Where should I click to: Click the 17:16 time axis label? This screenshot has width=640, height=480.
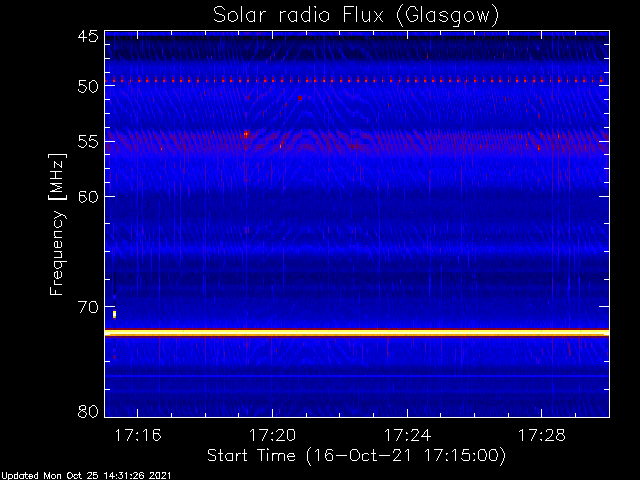click(138, 436)
